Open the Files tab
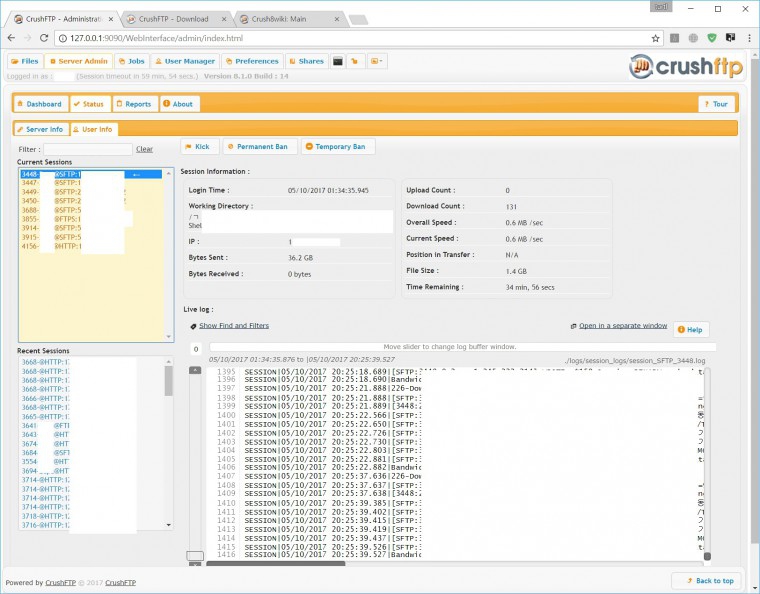This screenshot has width=760, height=594. 25,62
